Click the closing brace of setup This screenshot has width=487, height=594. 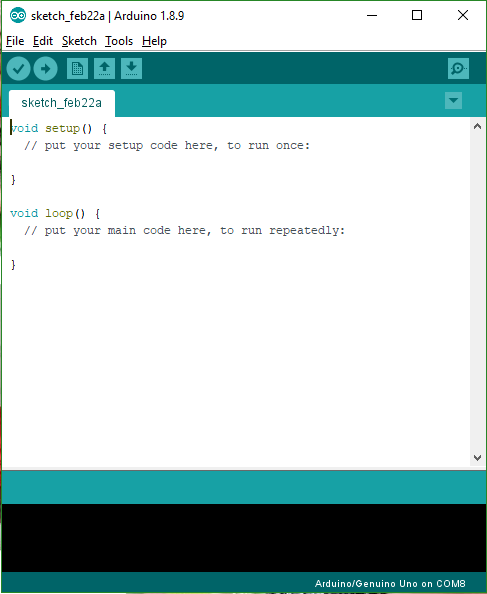[13, 179]
